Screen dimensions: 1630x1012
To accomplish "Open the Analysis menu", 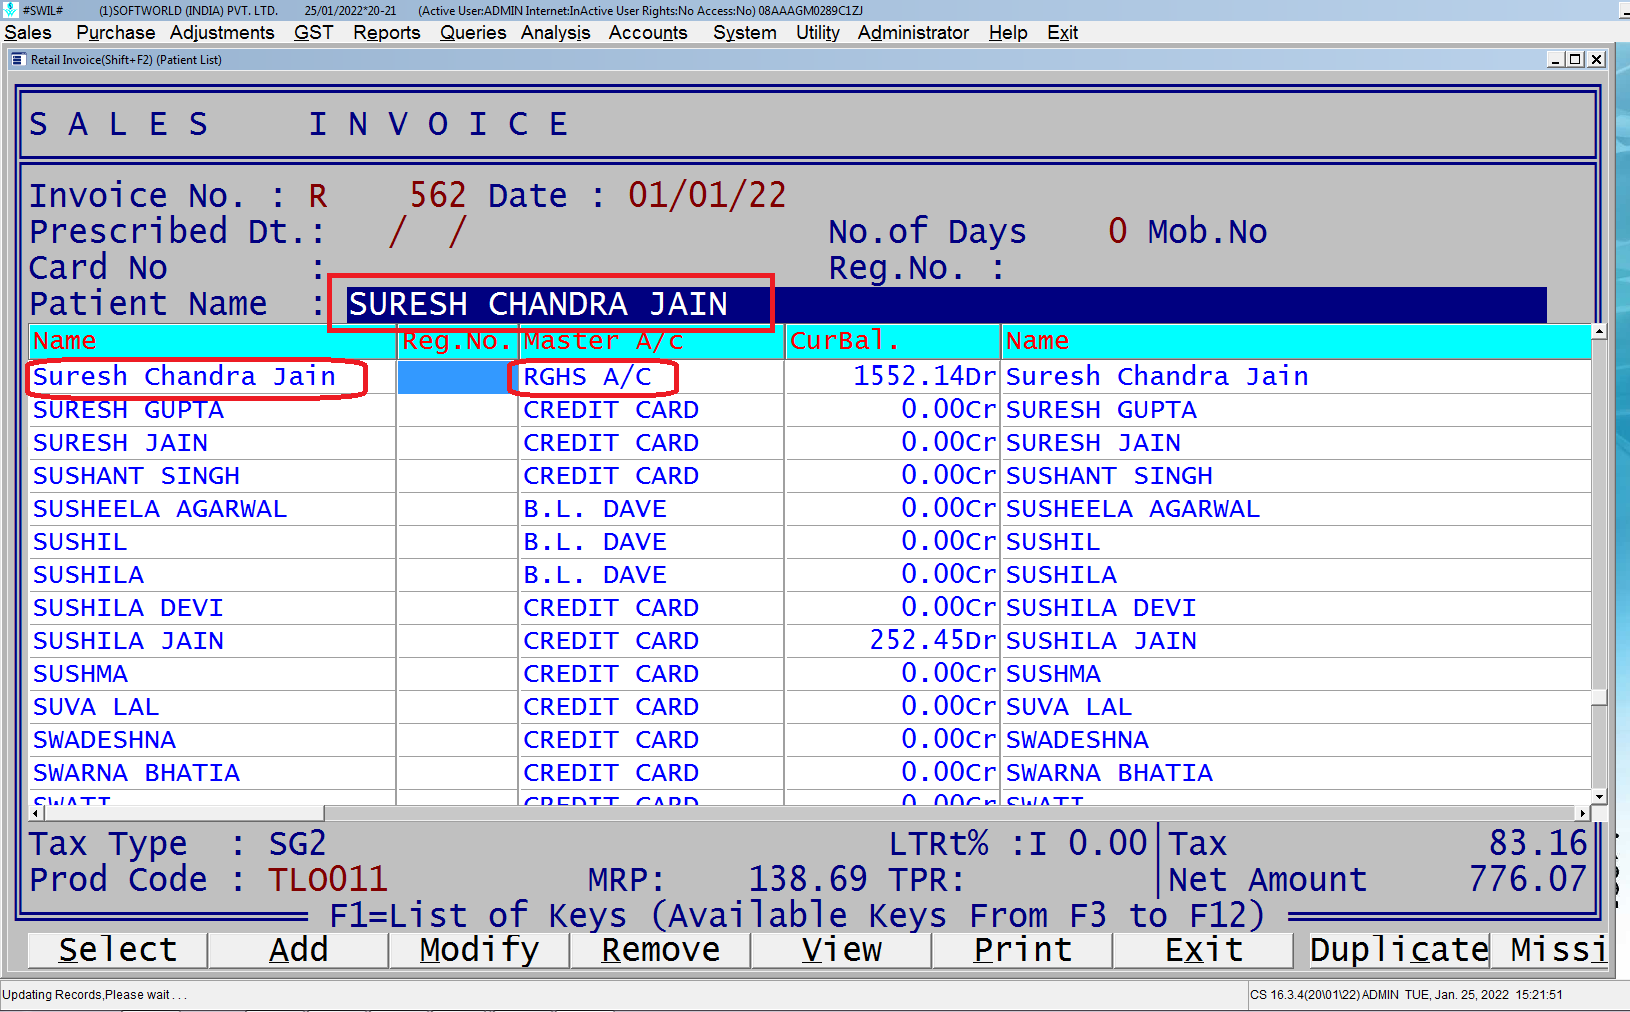I will (x=555, y=33).
